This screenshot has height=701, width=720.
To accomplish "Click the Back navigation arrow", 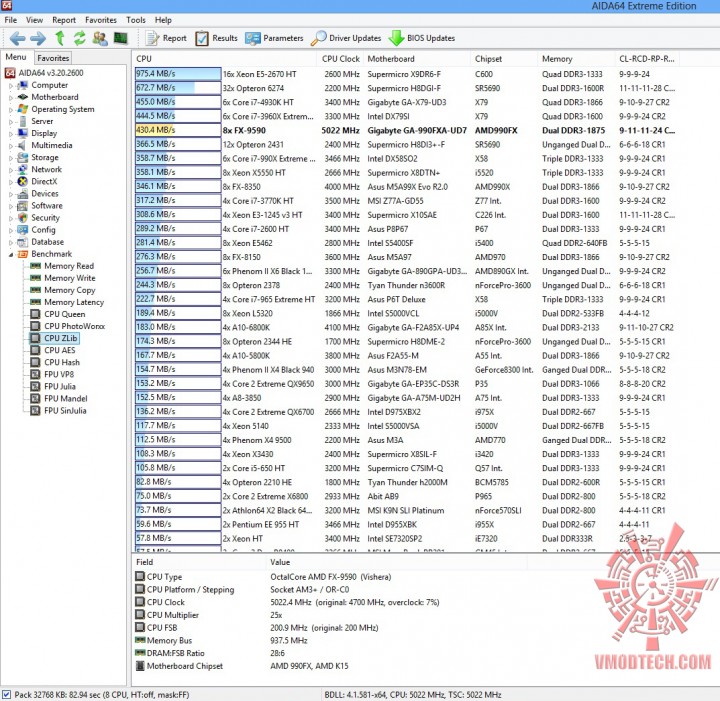I will click(x=17, y=38).
